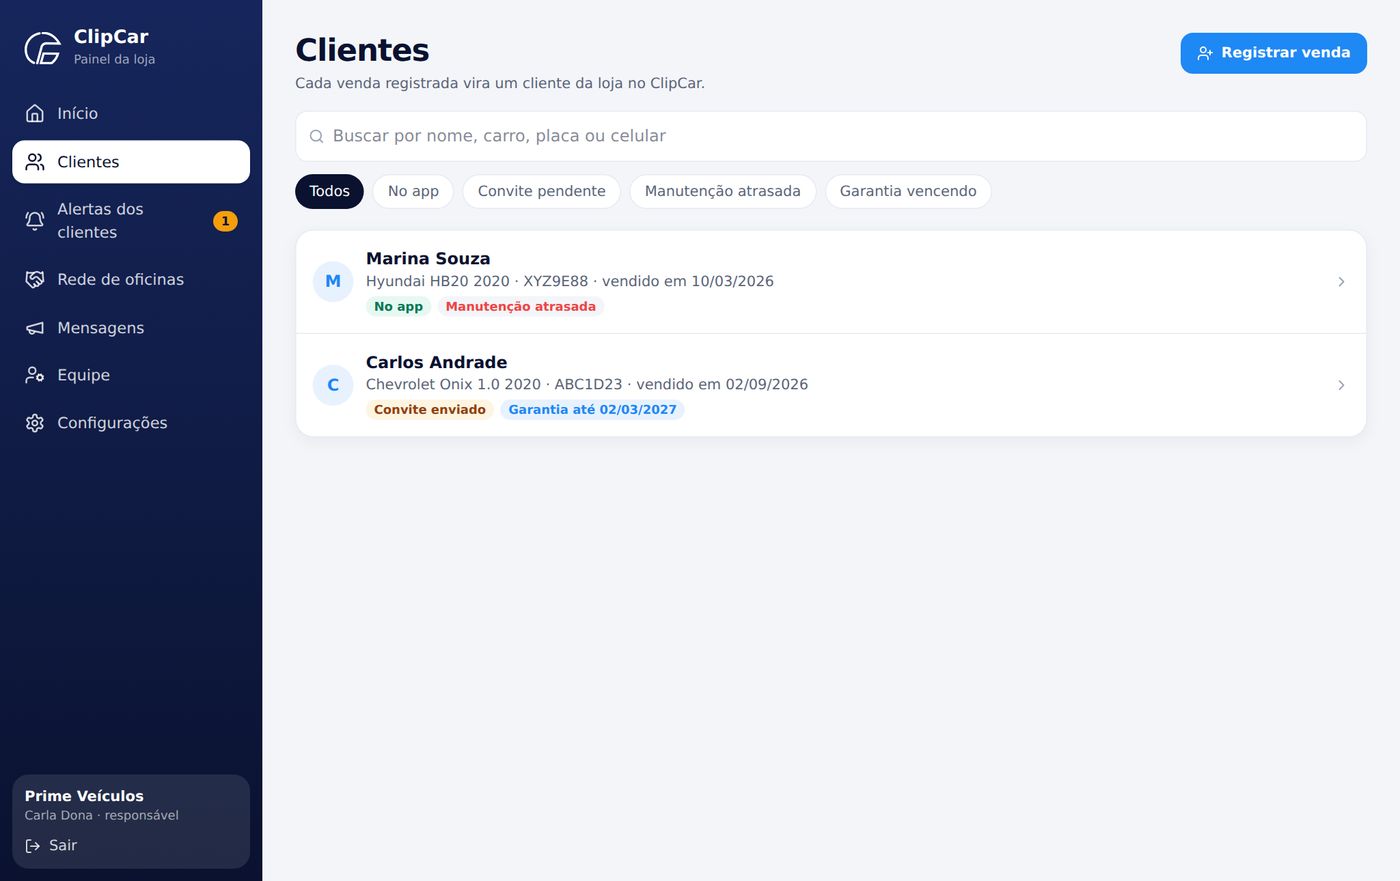The width and height of the screenshot is (1400, 881).
Task: Click Carlos Andrade's C avatar
Action: click(333, 385)
